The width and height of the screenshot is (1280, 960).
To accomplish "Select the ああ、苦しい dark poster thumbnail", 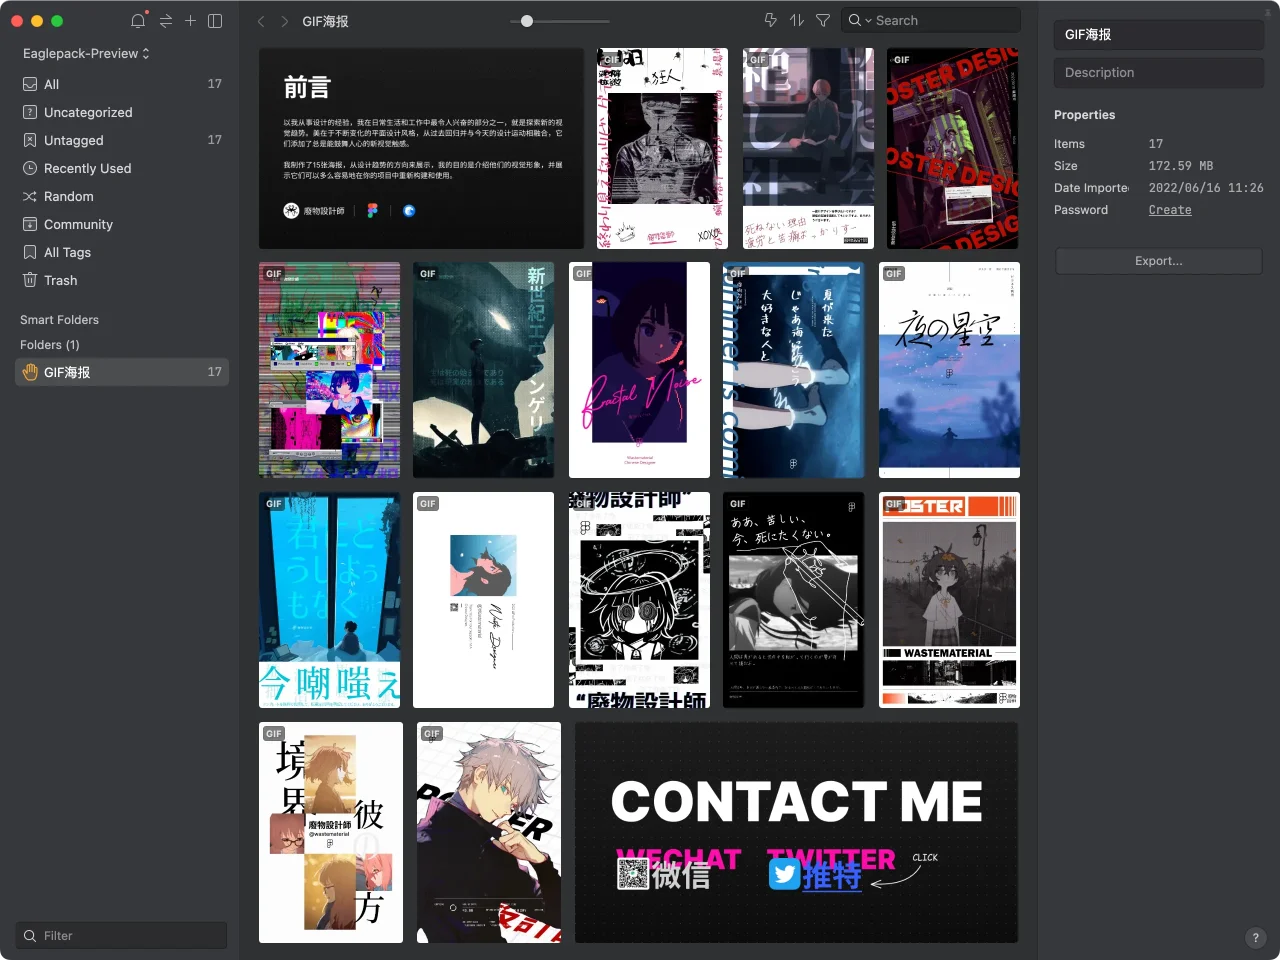I will pos(793,600).
